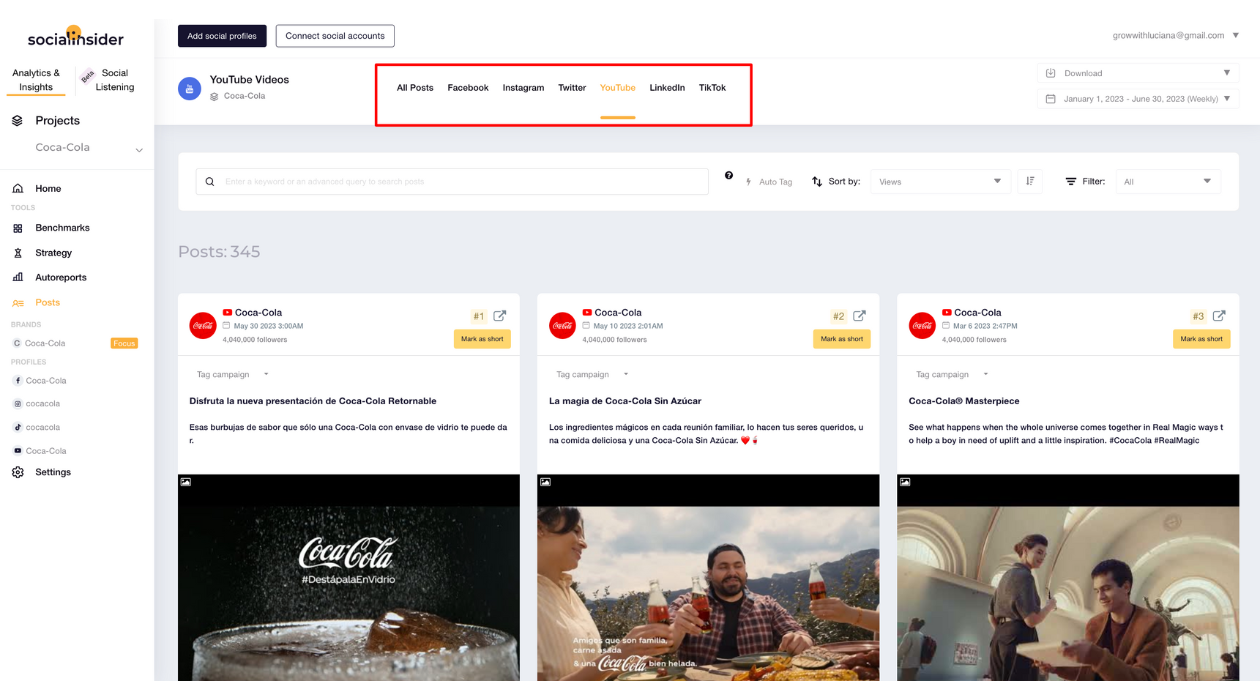Viewport: 1260px width, 700px height.
Task: Open external link for post #3
Action: [x=1219, y=316]
